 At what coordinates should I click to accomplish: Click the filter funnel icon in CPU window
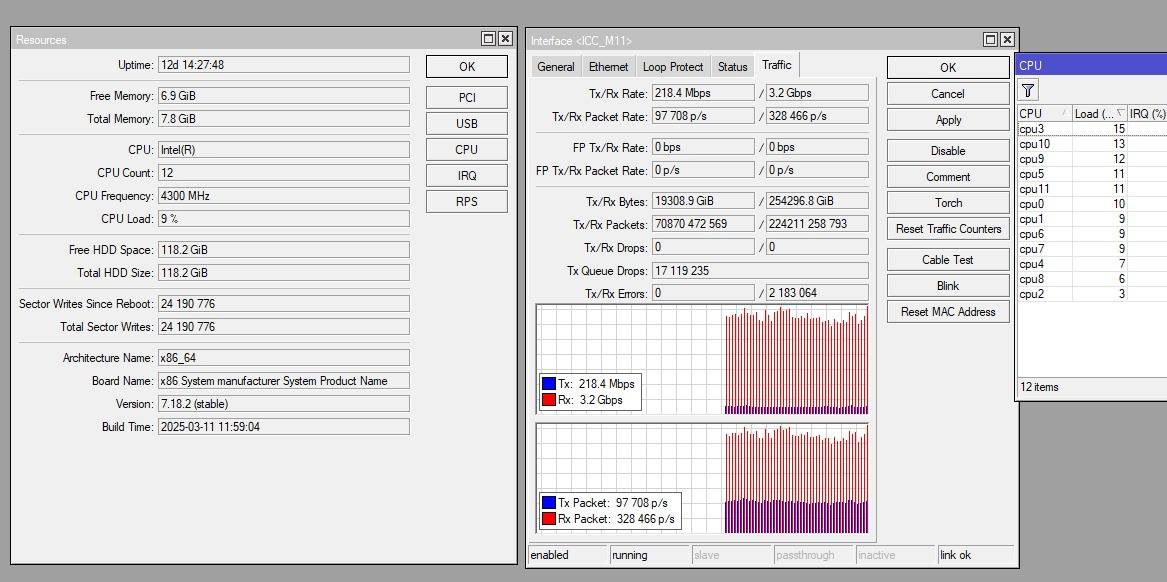1028,91
